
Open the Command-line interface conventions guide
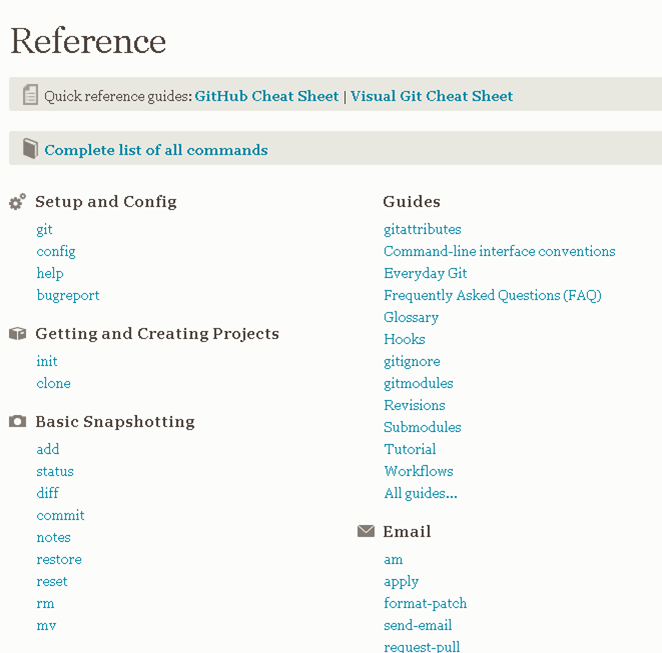click(499, 251)
